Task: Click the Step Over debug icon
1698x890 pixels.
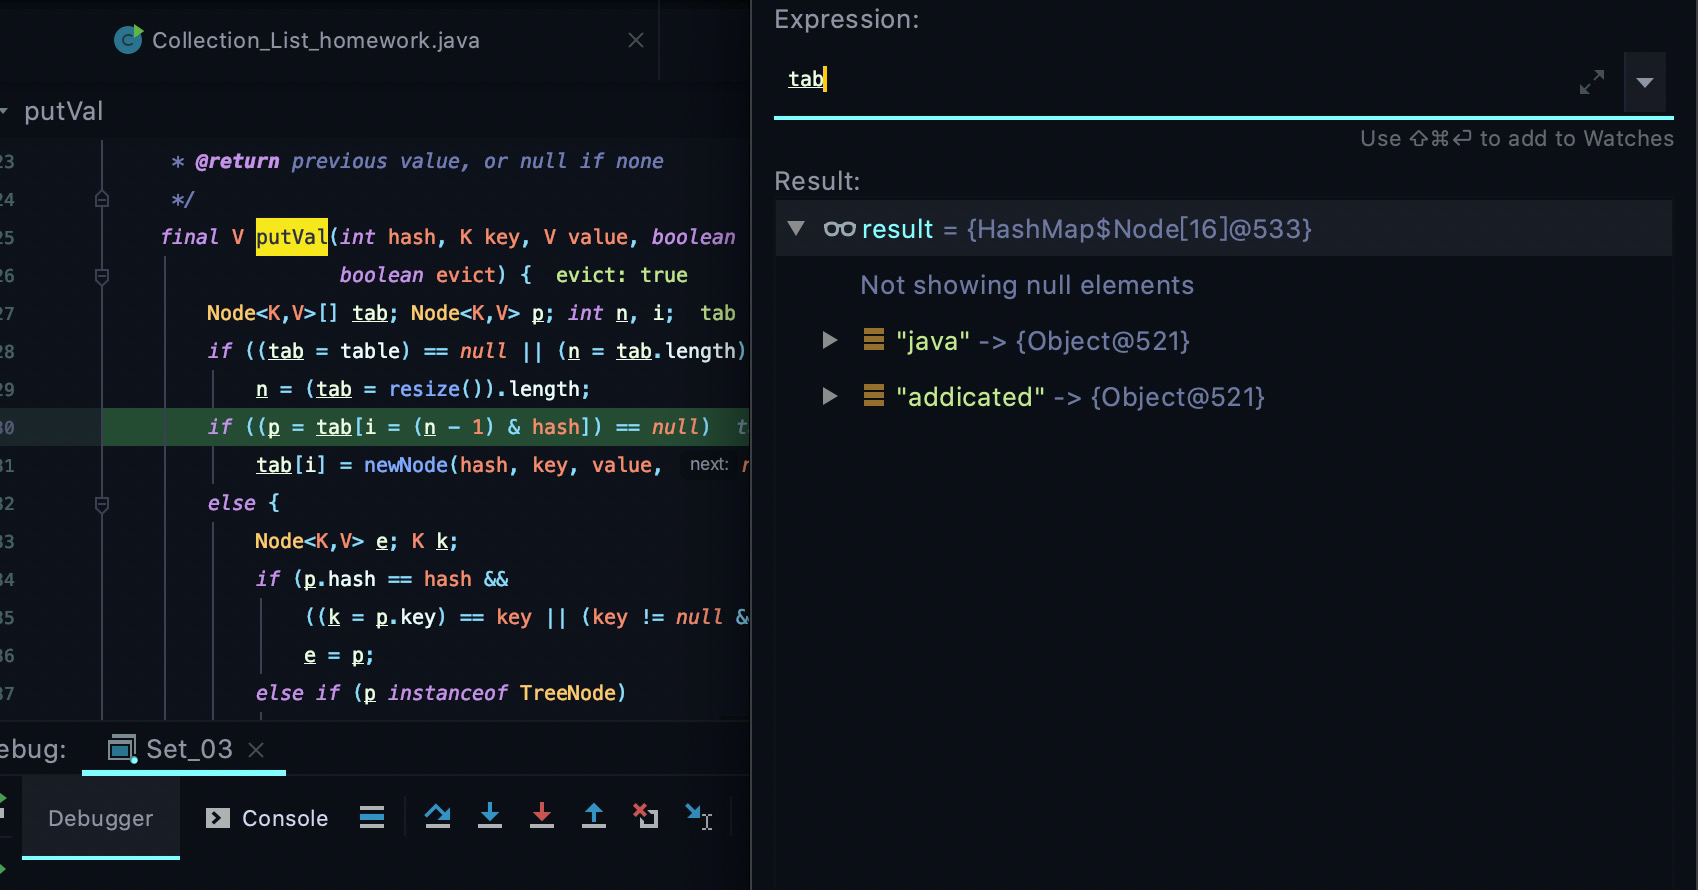Action: point(437,816)
